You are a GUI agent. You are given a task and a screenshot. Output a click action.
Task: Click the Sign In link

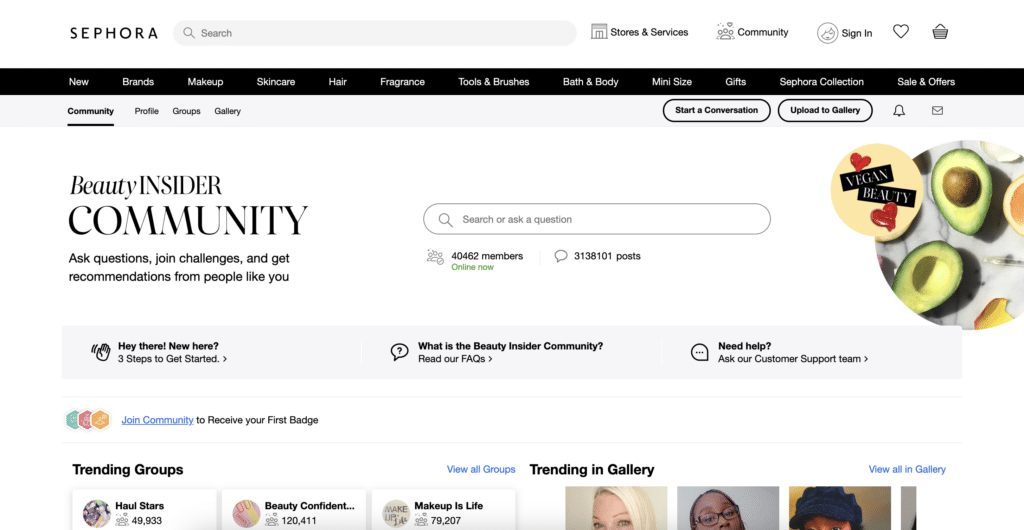857,33
